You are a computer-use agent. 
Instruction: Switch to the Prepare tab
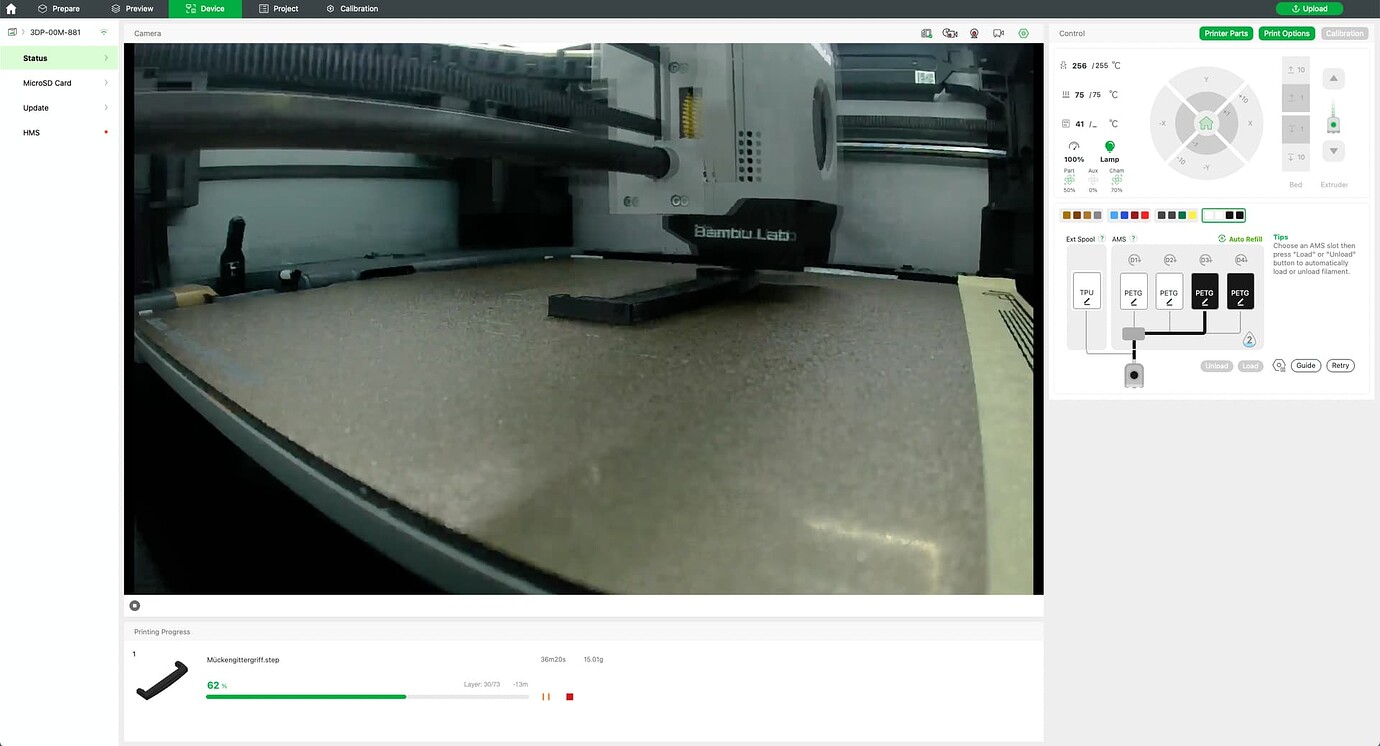click(x=59, y=9)
